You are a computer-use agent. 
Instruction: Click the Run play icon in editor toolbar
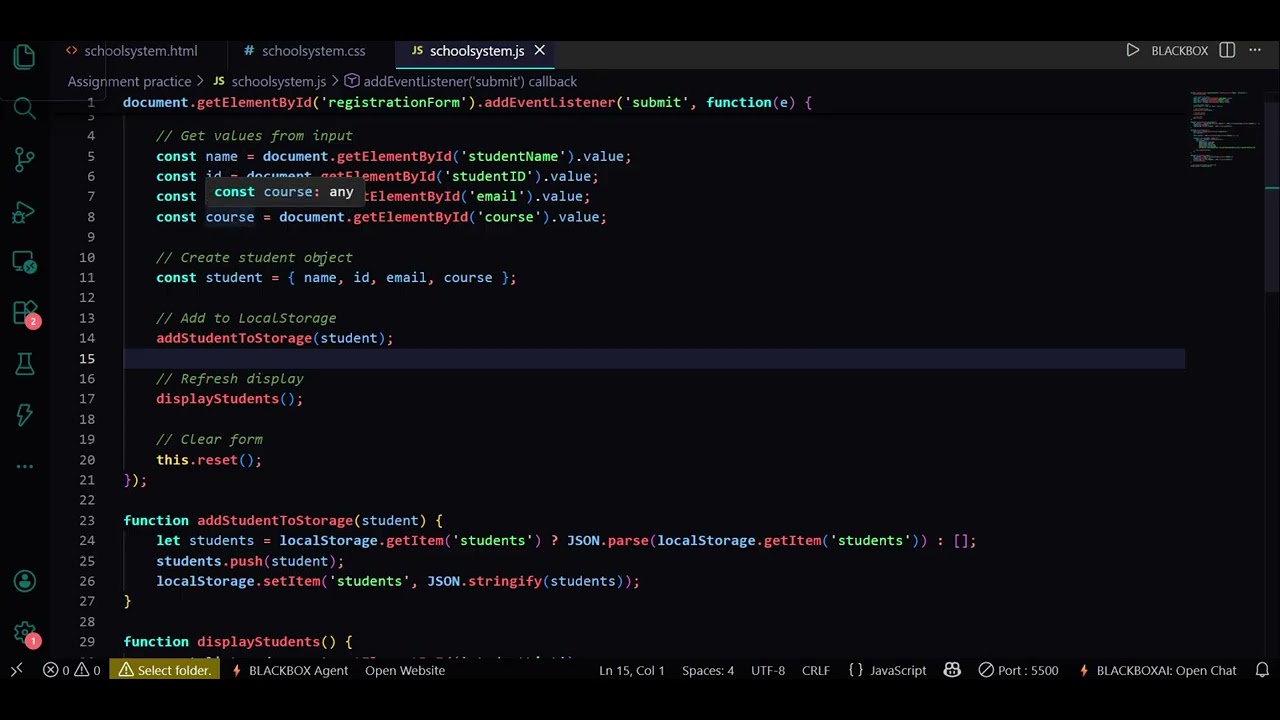[x=1132, y=50]
